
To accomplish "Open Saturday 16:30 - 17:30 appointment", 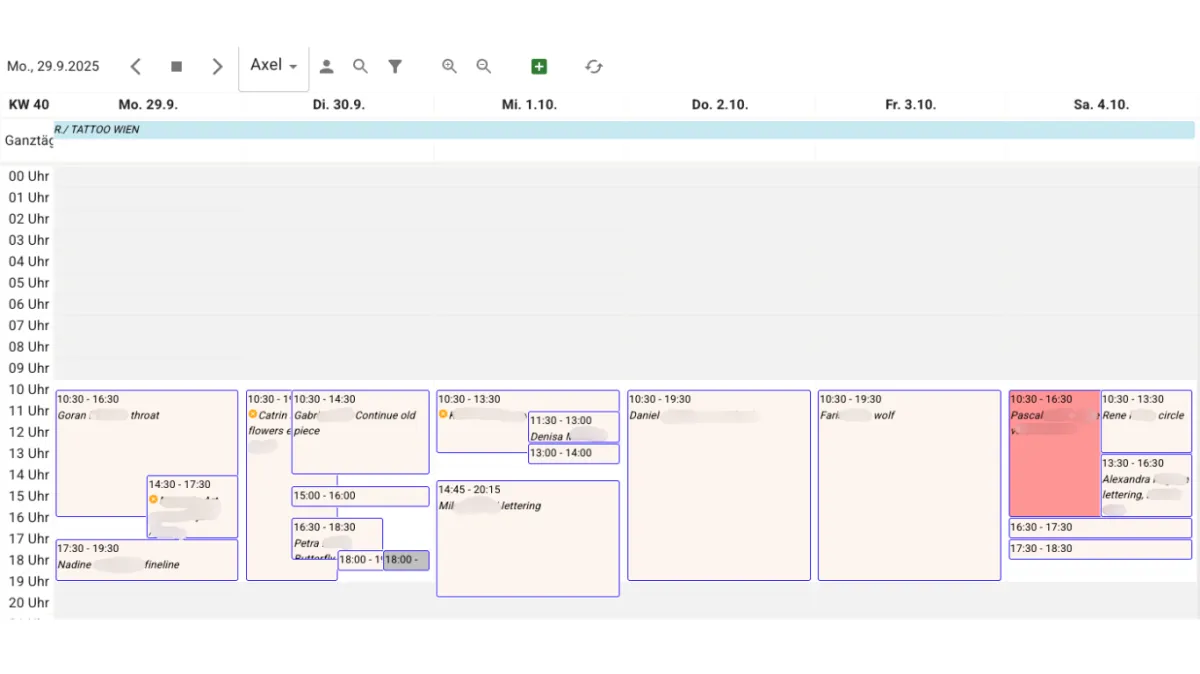I will click(1100, 528).
